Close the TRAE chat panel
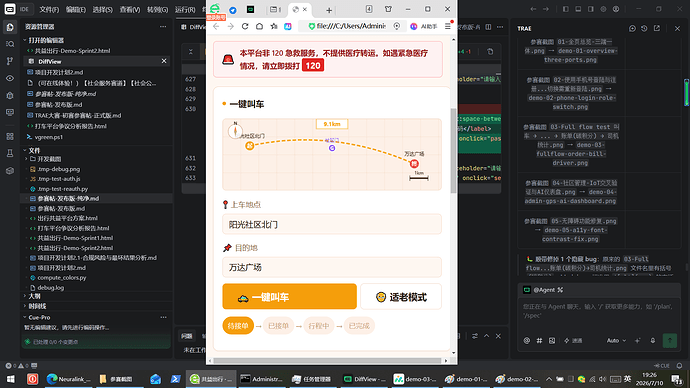This screenshot has width=690, height=388. [677, 28]
